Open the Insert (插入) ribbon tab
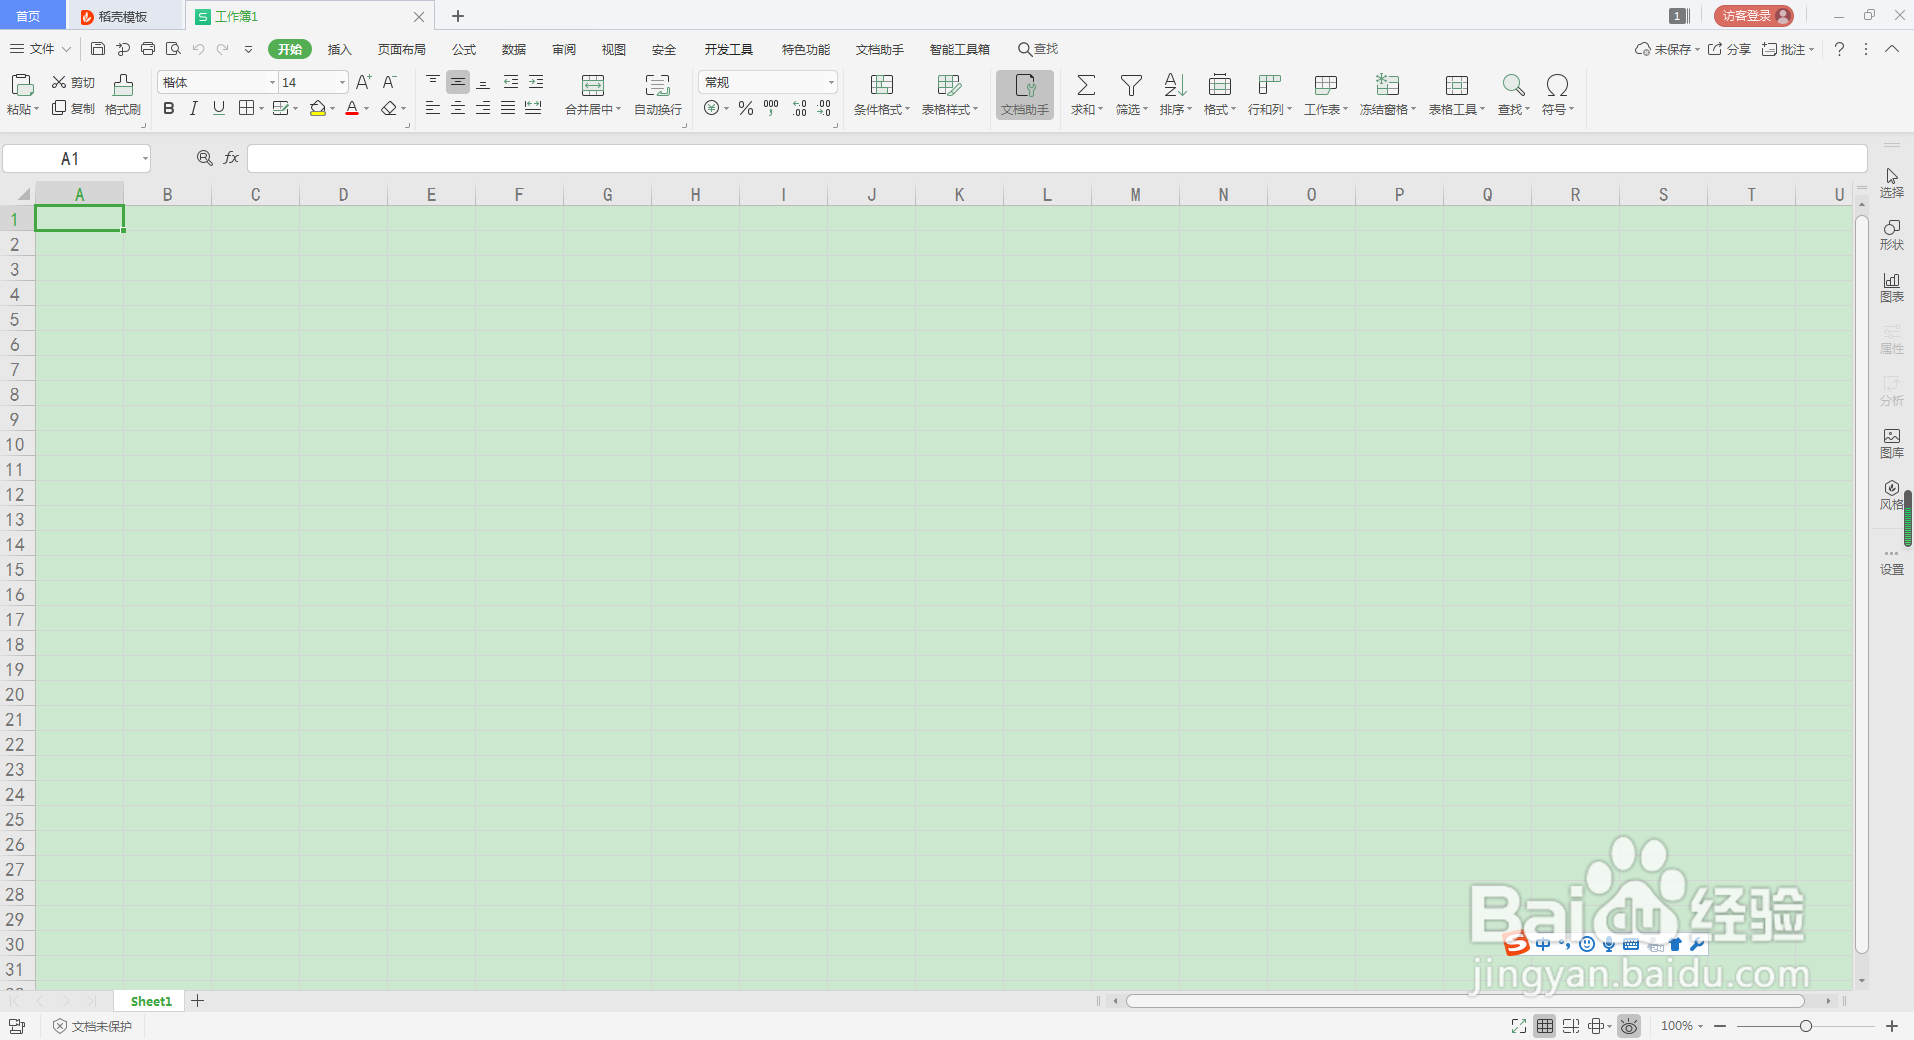The image size is (1914, 1040). click(x=340, y=49)
